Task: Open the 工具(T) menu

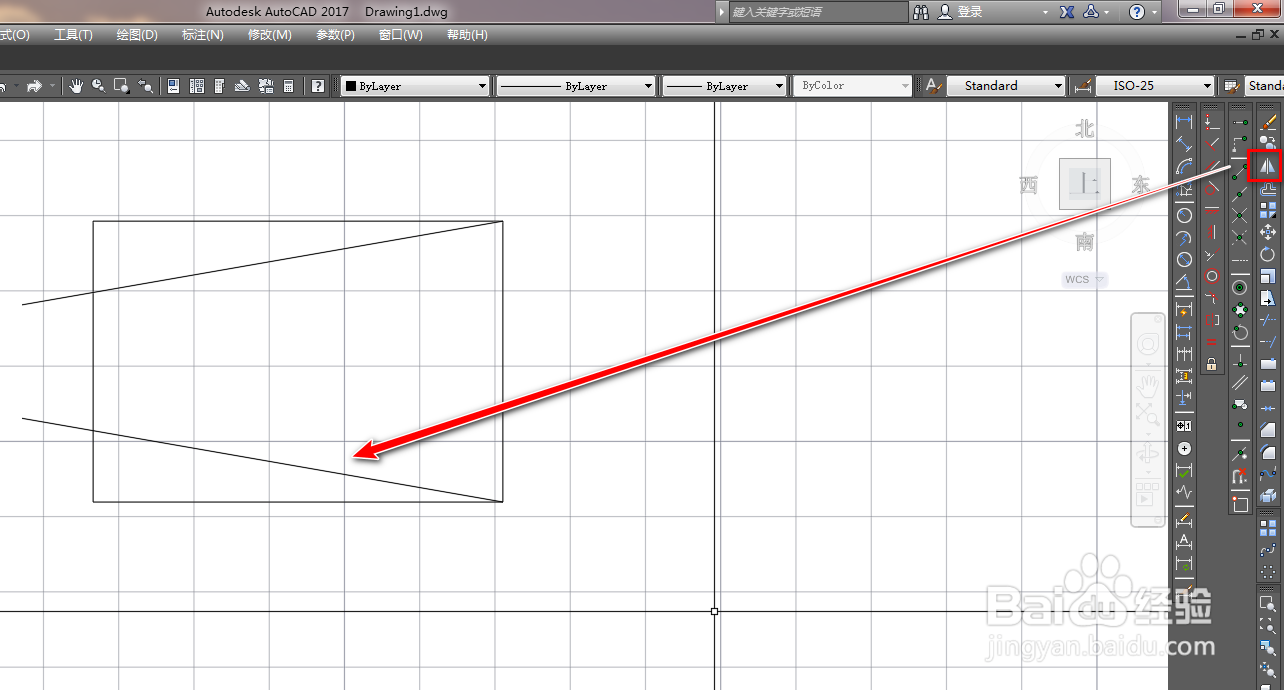Action: pyautogui.click(x=73, y=35)
